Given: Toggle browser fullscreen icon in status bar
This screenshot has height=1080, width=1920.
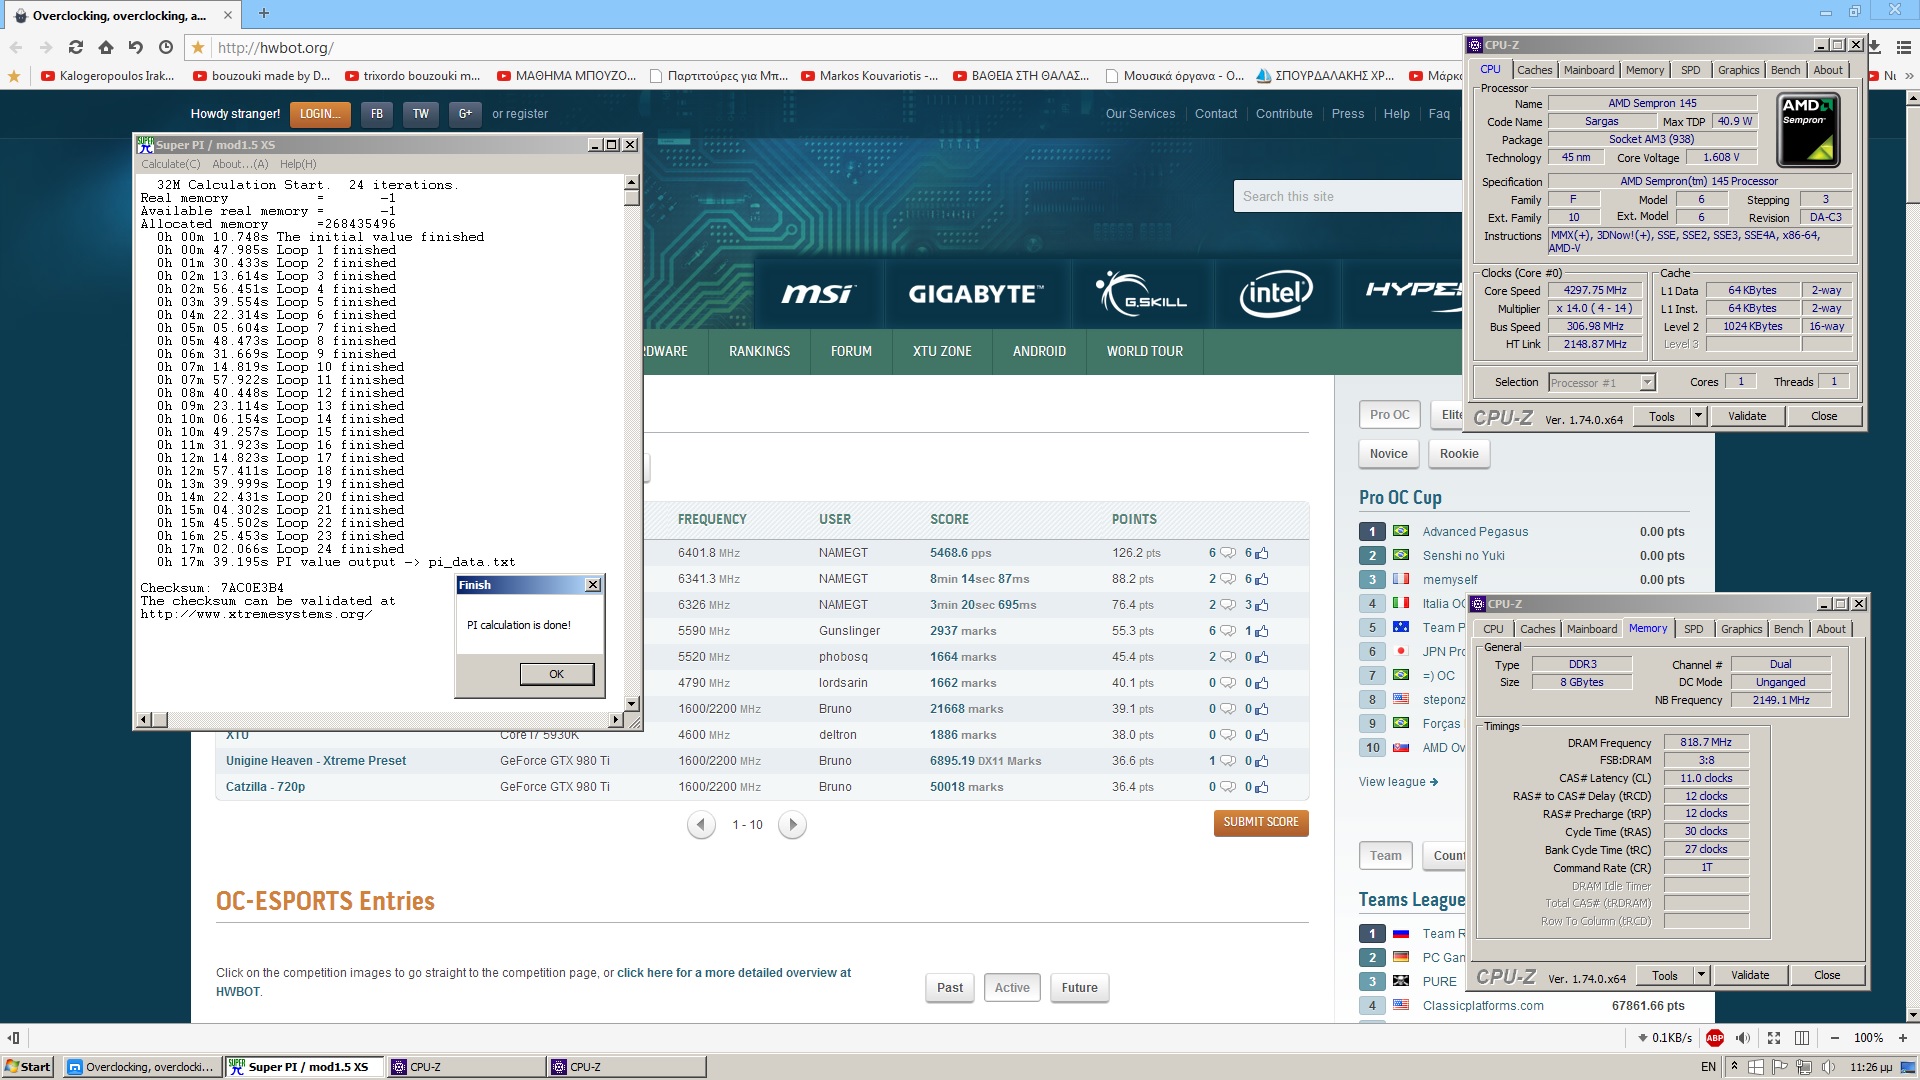Looking at the screenshot, I should pos(1773,1037).
